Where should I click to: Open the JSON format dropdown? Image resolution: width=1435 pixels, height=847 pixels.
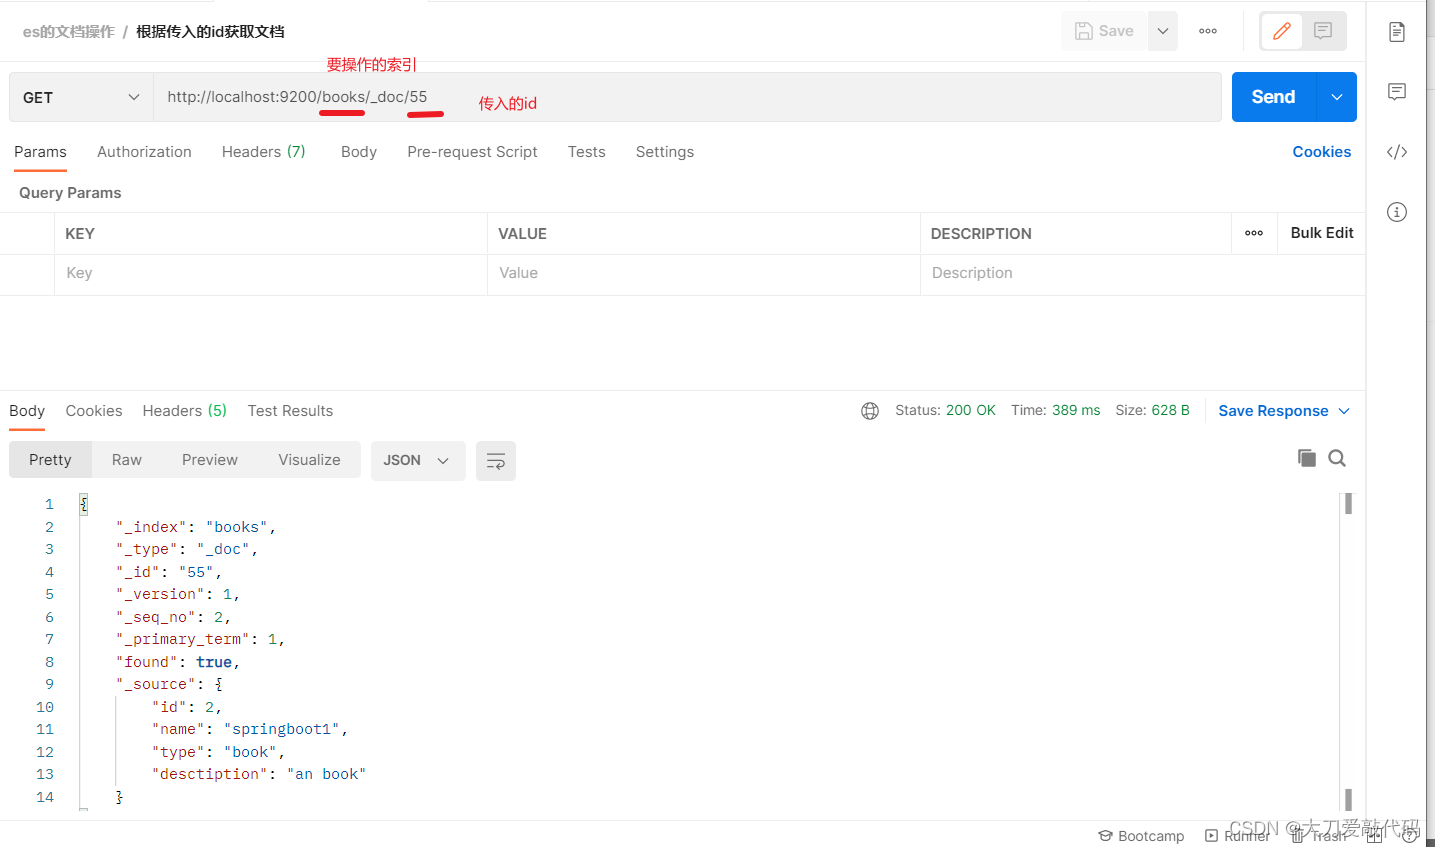(x=417, y=460)
